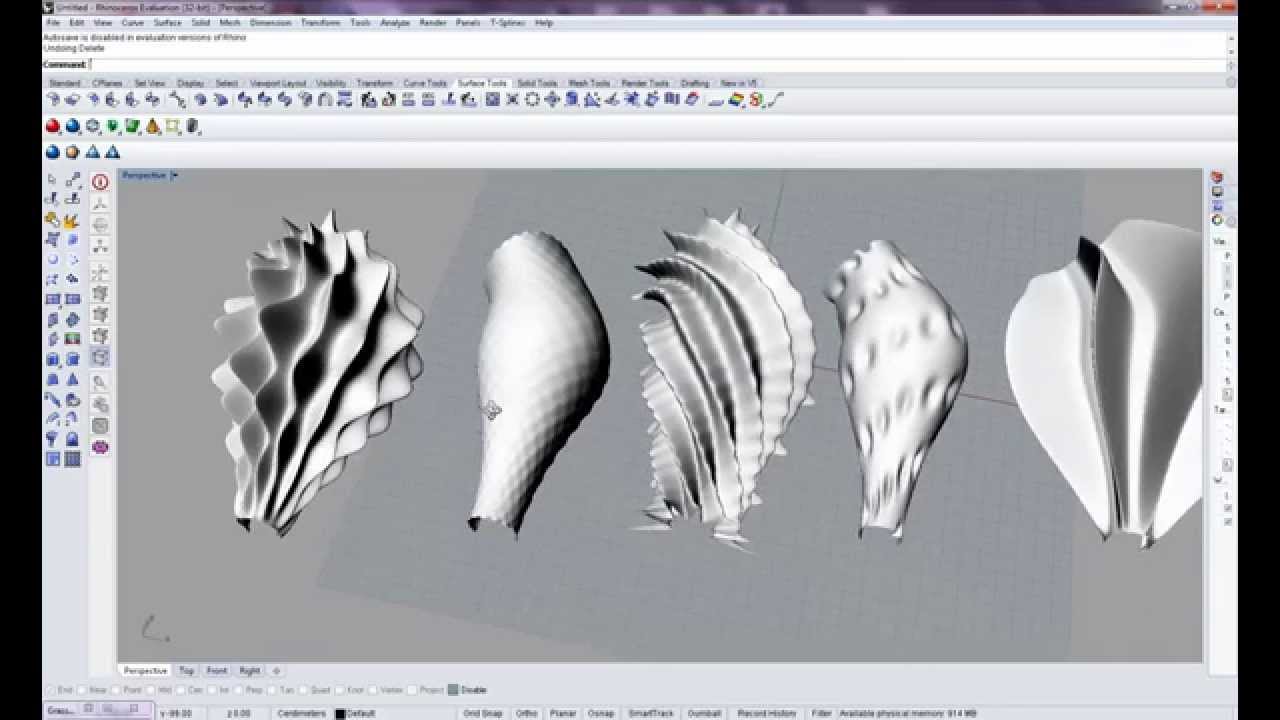
Task: Switch to the Mesh Tools toolbar tab
Action: click(589, 83)
